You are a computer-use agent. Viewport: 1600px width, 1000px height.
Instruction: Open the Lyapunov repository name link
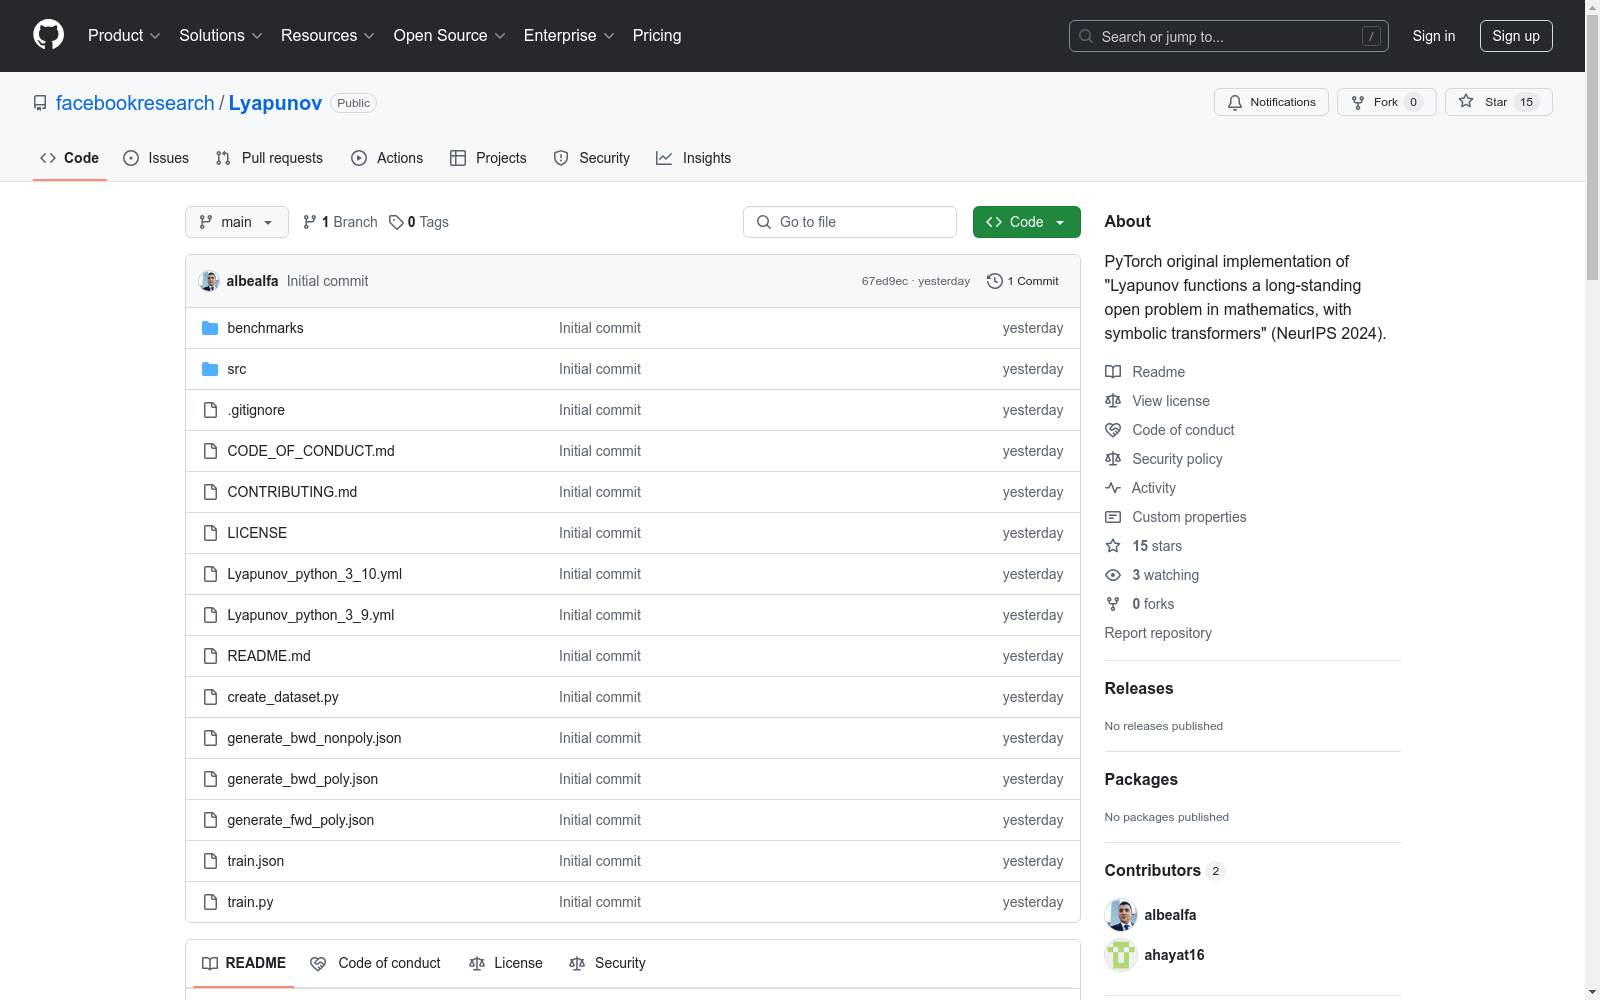point(275,103)
